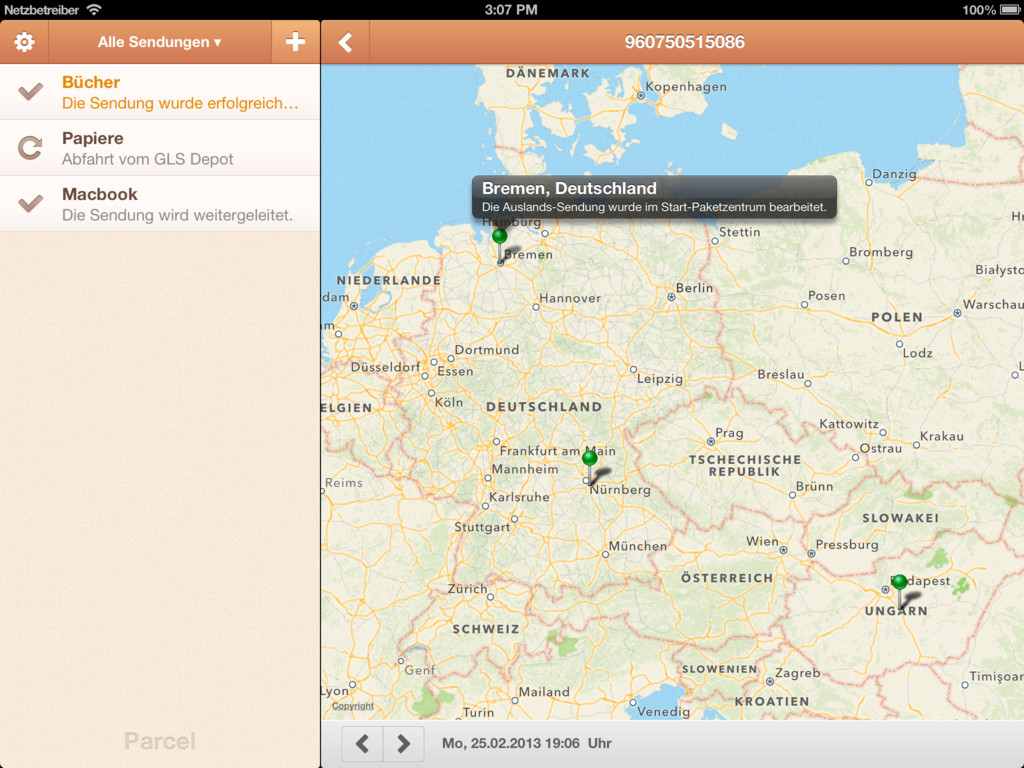
Task: Click the checkmark icon beside Macbook
Action: [x=31, y=204]
